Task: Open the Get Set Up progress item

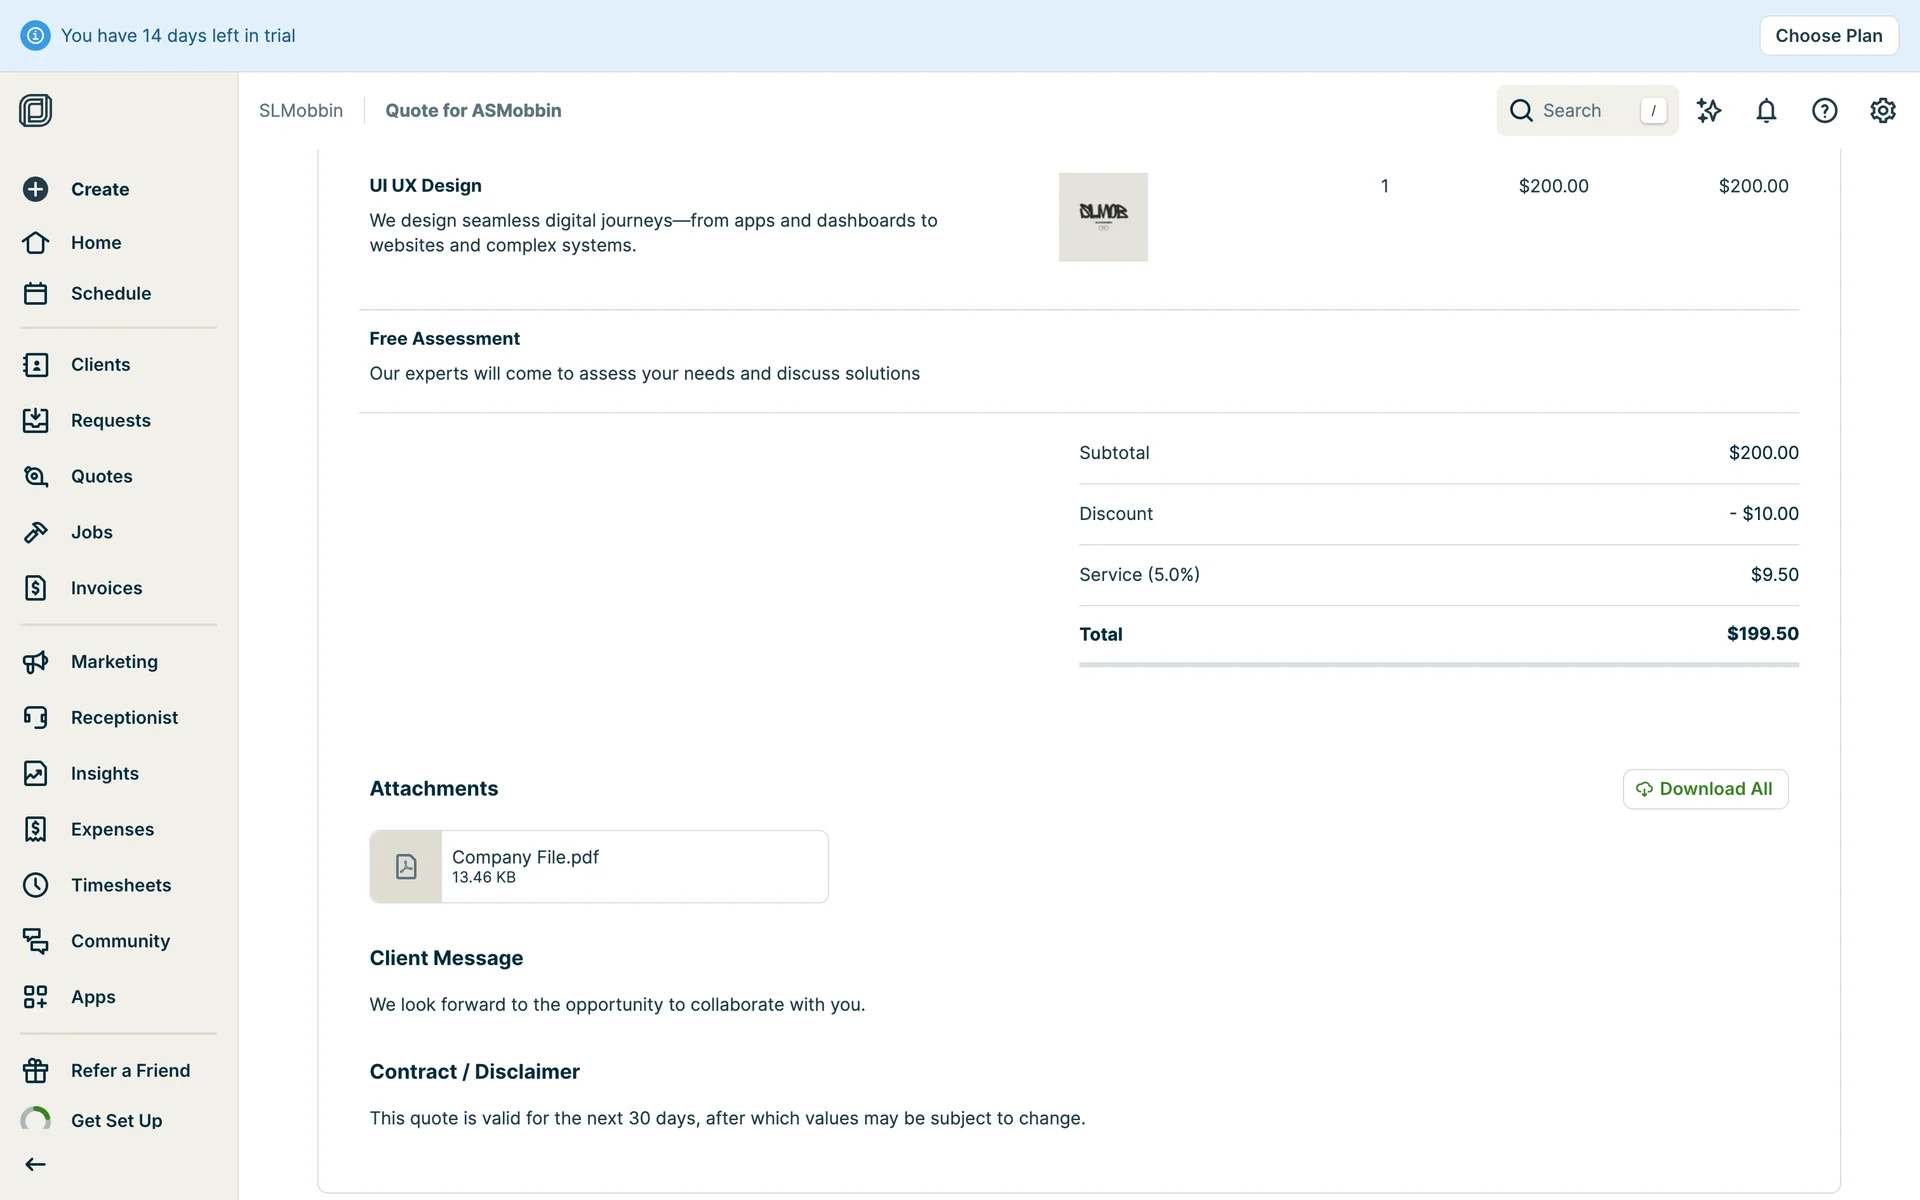Action: click(x=116, y=1120)
